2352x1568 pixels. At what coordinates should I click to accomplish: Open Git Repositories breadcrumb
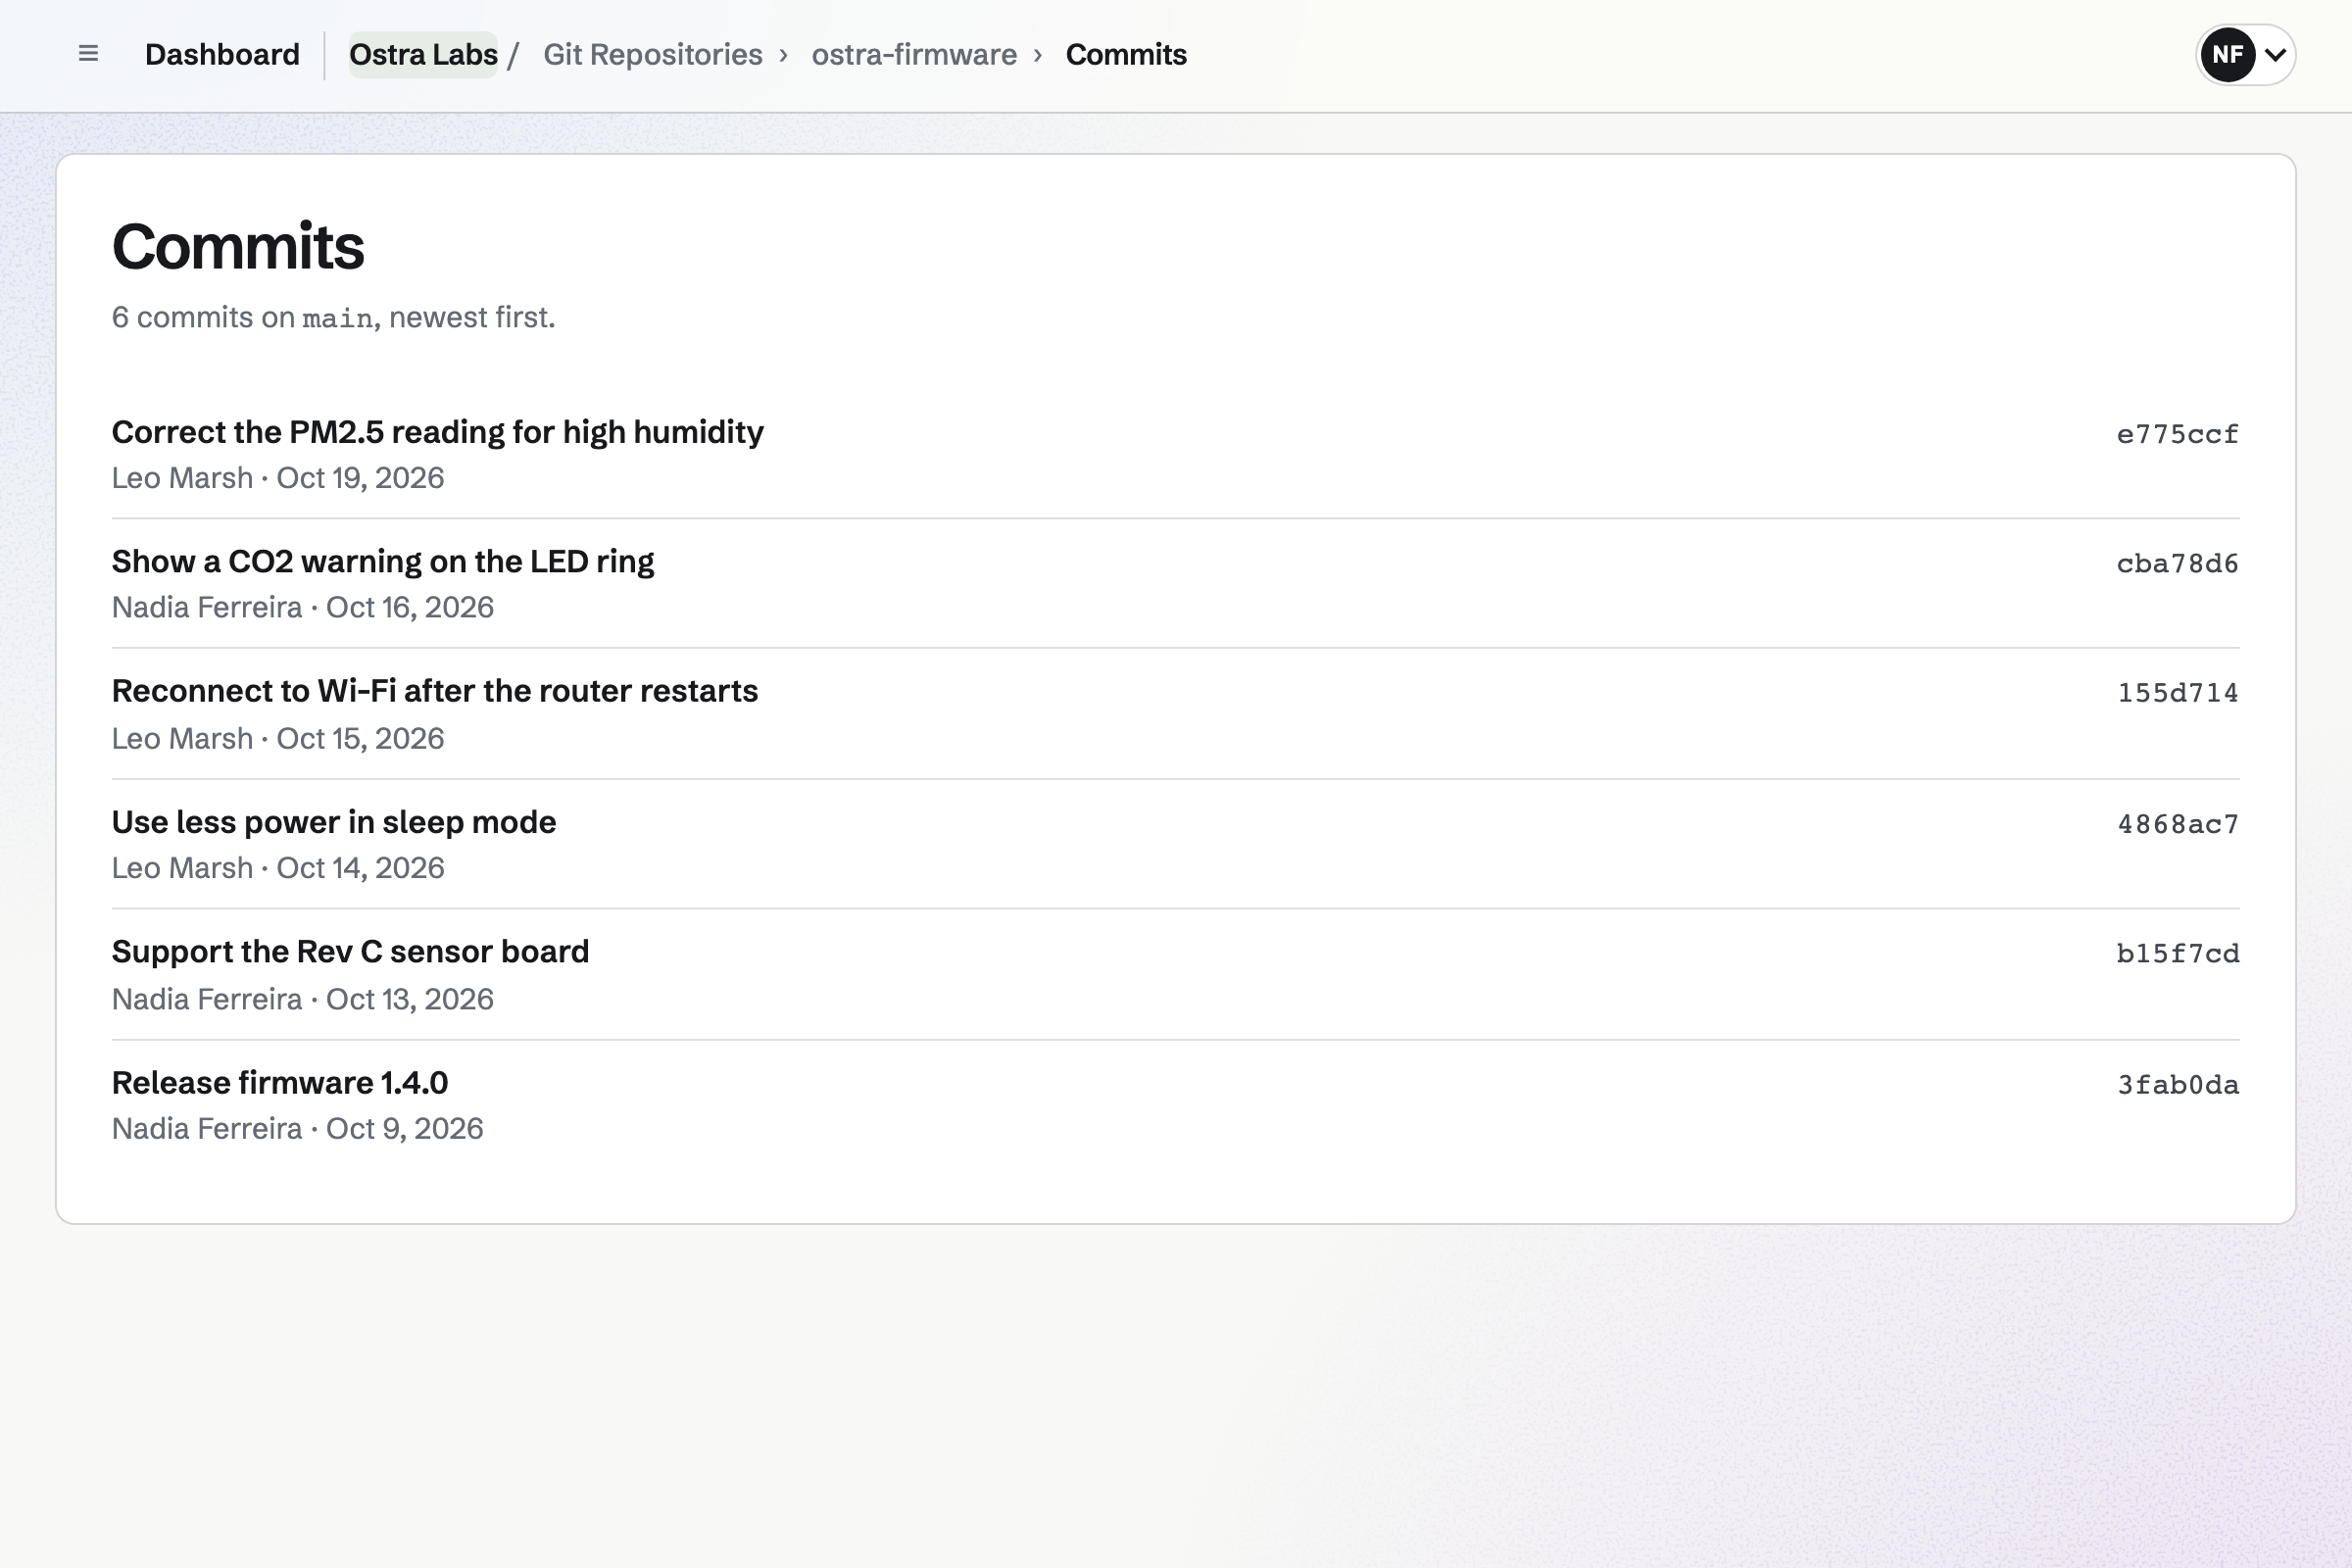pos(652,54)
